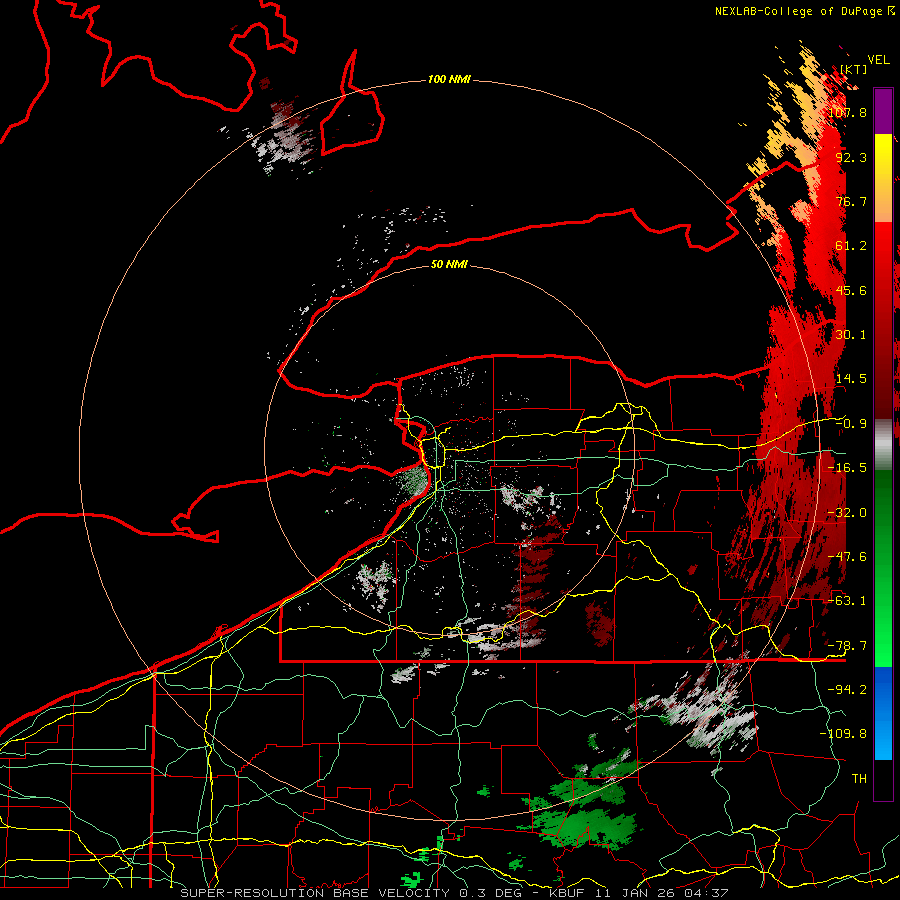Image resolution: width=900 pixels, height=900 pixels.
Task: Click the 61.2 legend value
Action: (x=851, y=246)
